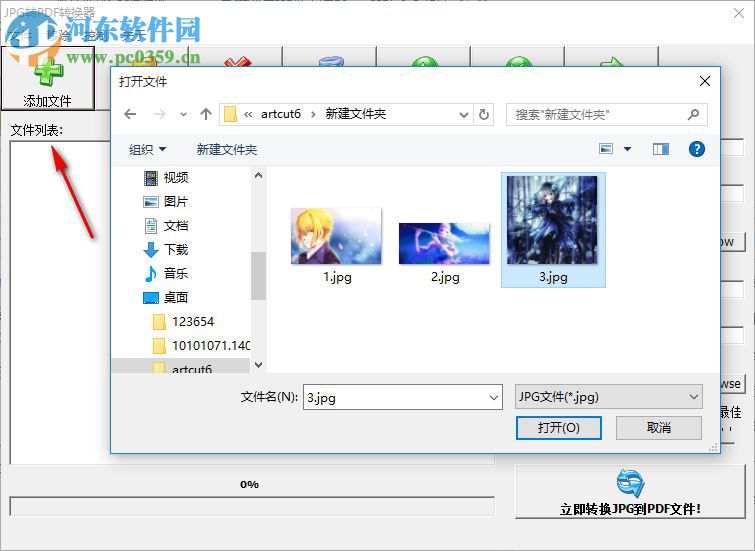Viewport: 755px width, 551px height.
Task: Create a folder via 新建文件夹 button
Action: pyautogui.click(x=226, y=149)
